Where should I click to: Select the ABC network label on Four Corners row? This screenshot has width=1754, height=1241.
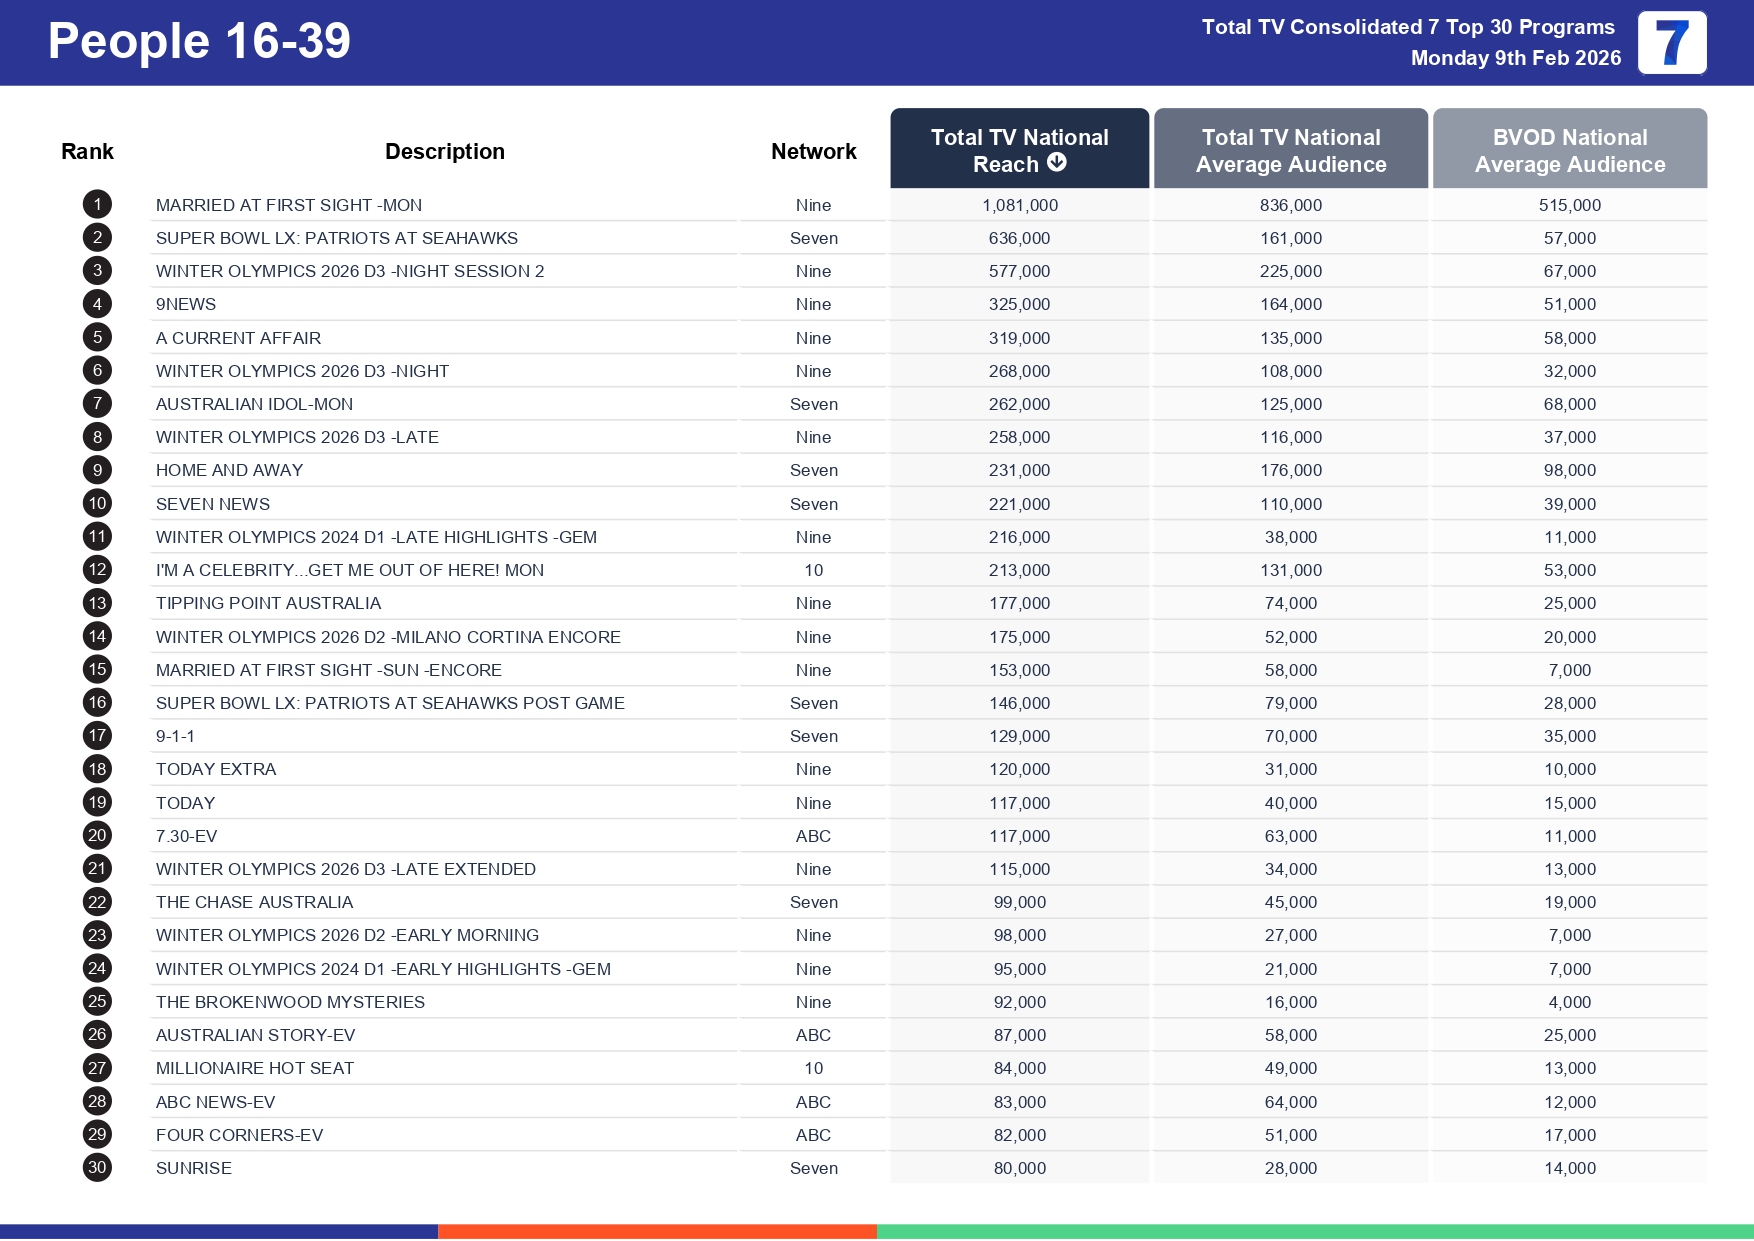813,1134
